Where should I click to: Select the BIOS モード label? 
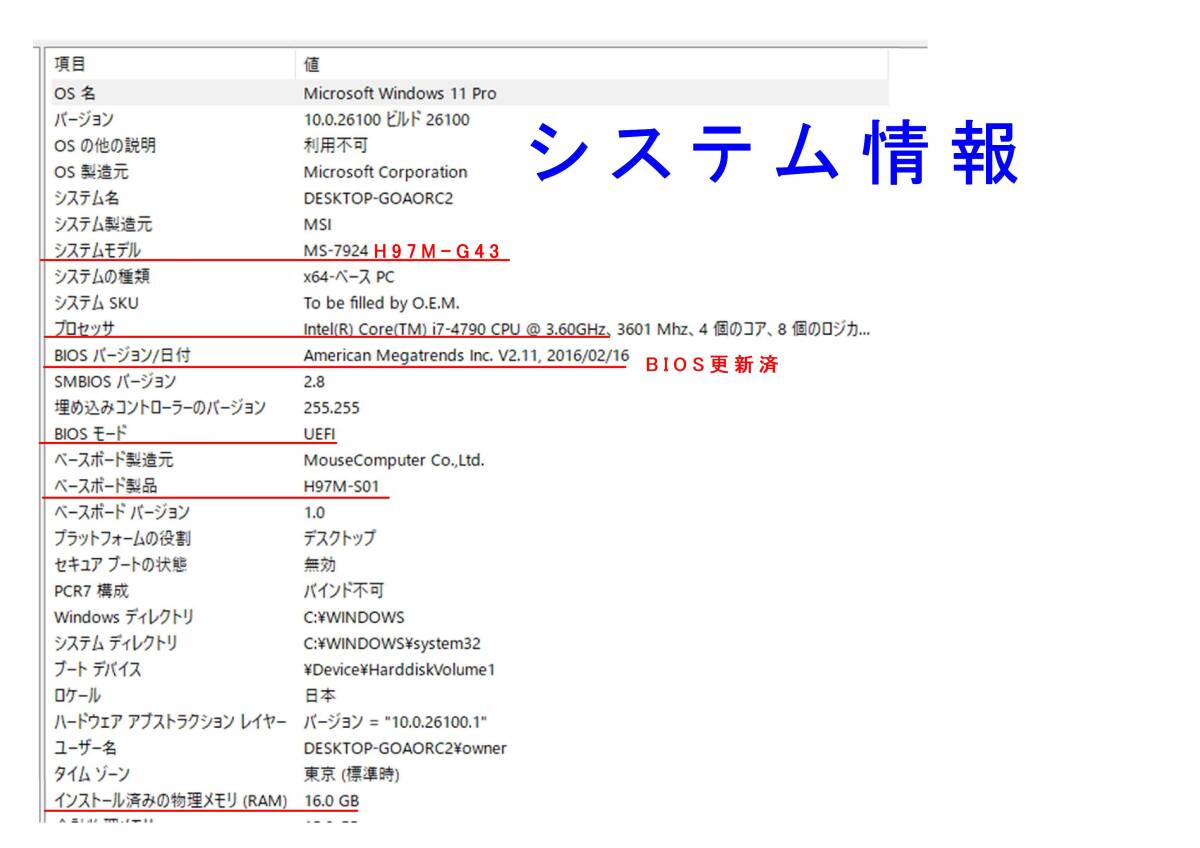(91, 434)
